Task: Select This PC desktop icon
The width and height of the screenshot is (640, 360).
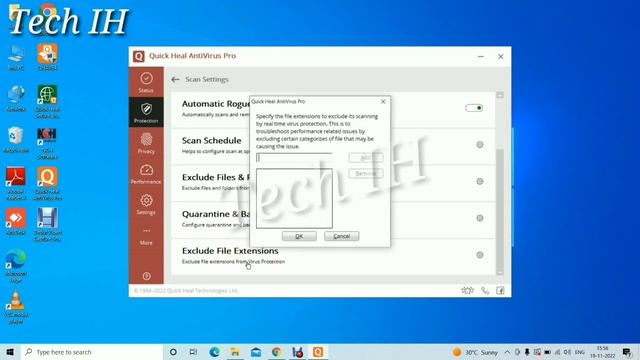Action: click(x=16, y=58)
